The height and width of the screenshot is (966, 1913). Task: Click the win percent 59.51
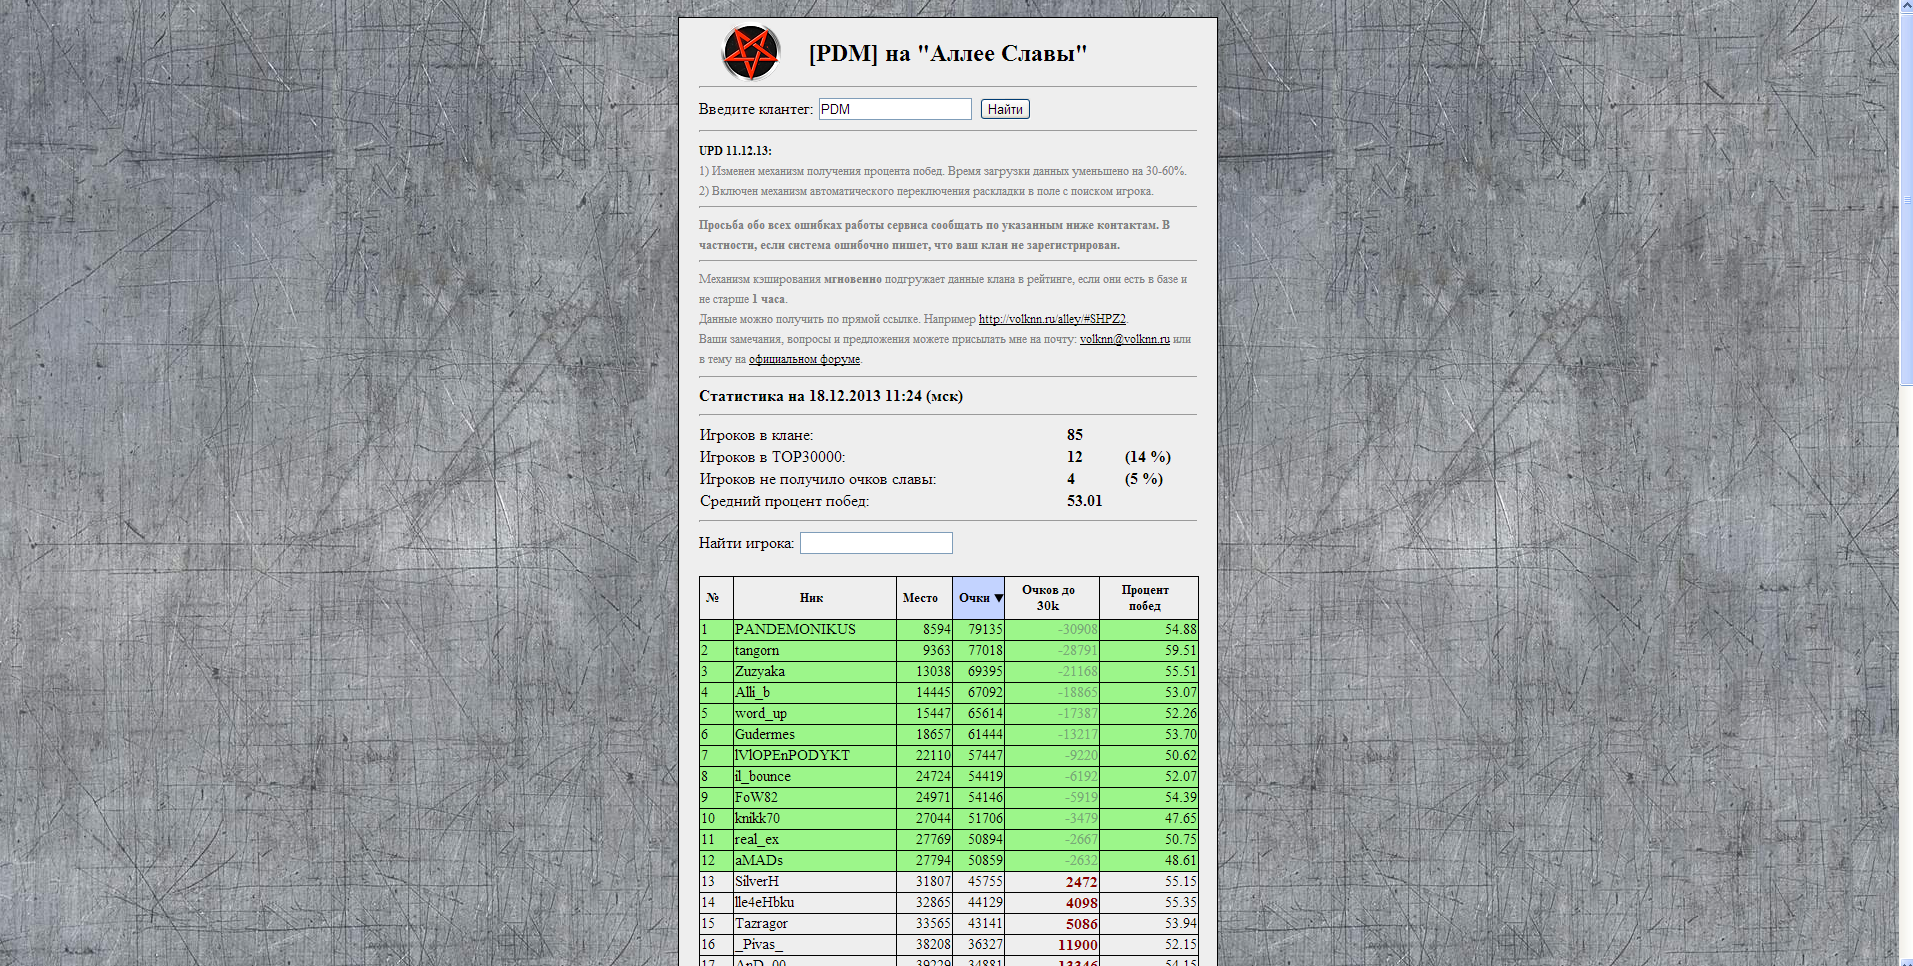1181,651
